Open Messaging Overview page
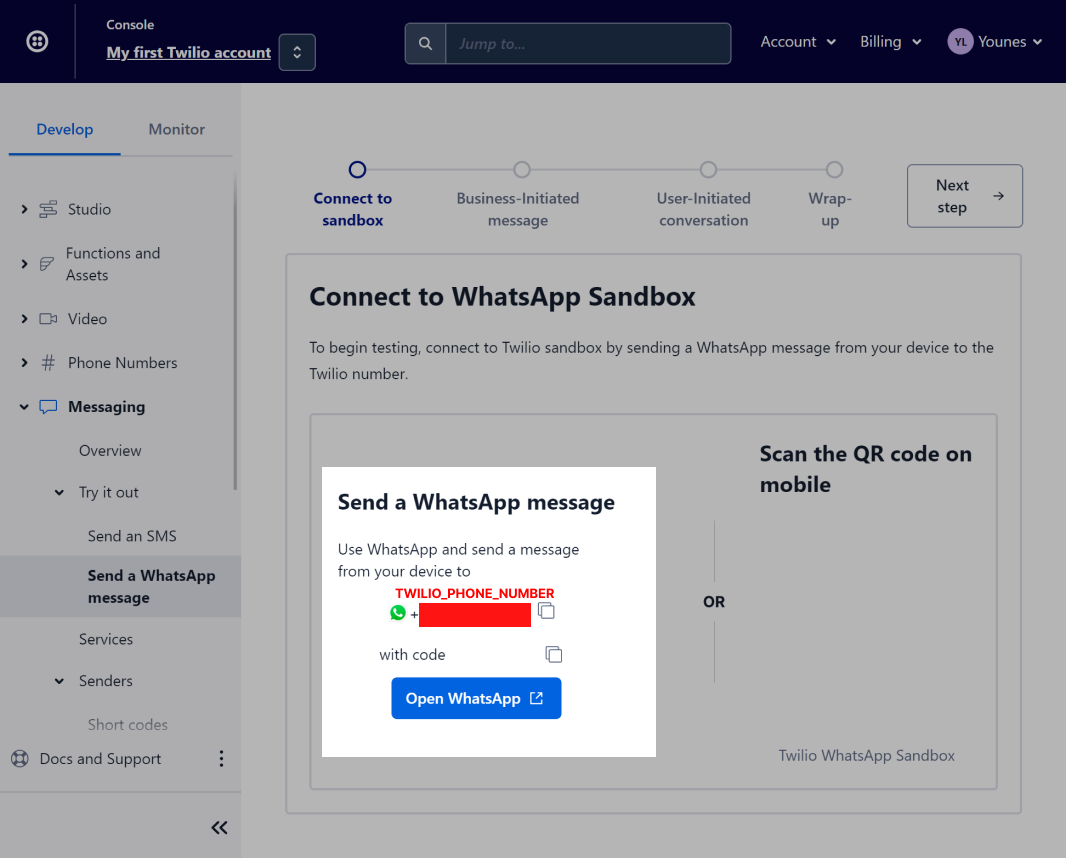 [110, 451]
